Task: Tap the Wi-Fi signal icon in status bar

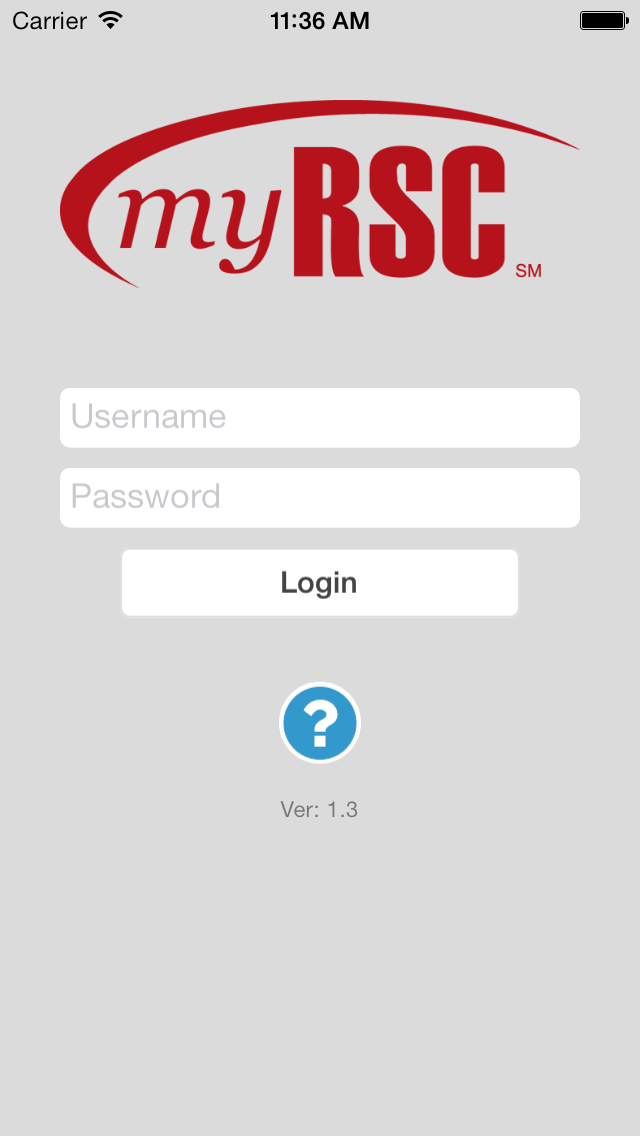Action: 111,20
